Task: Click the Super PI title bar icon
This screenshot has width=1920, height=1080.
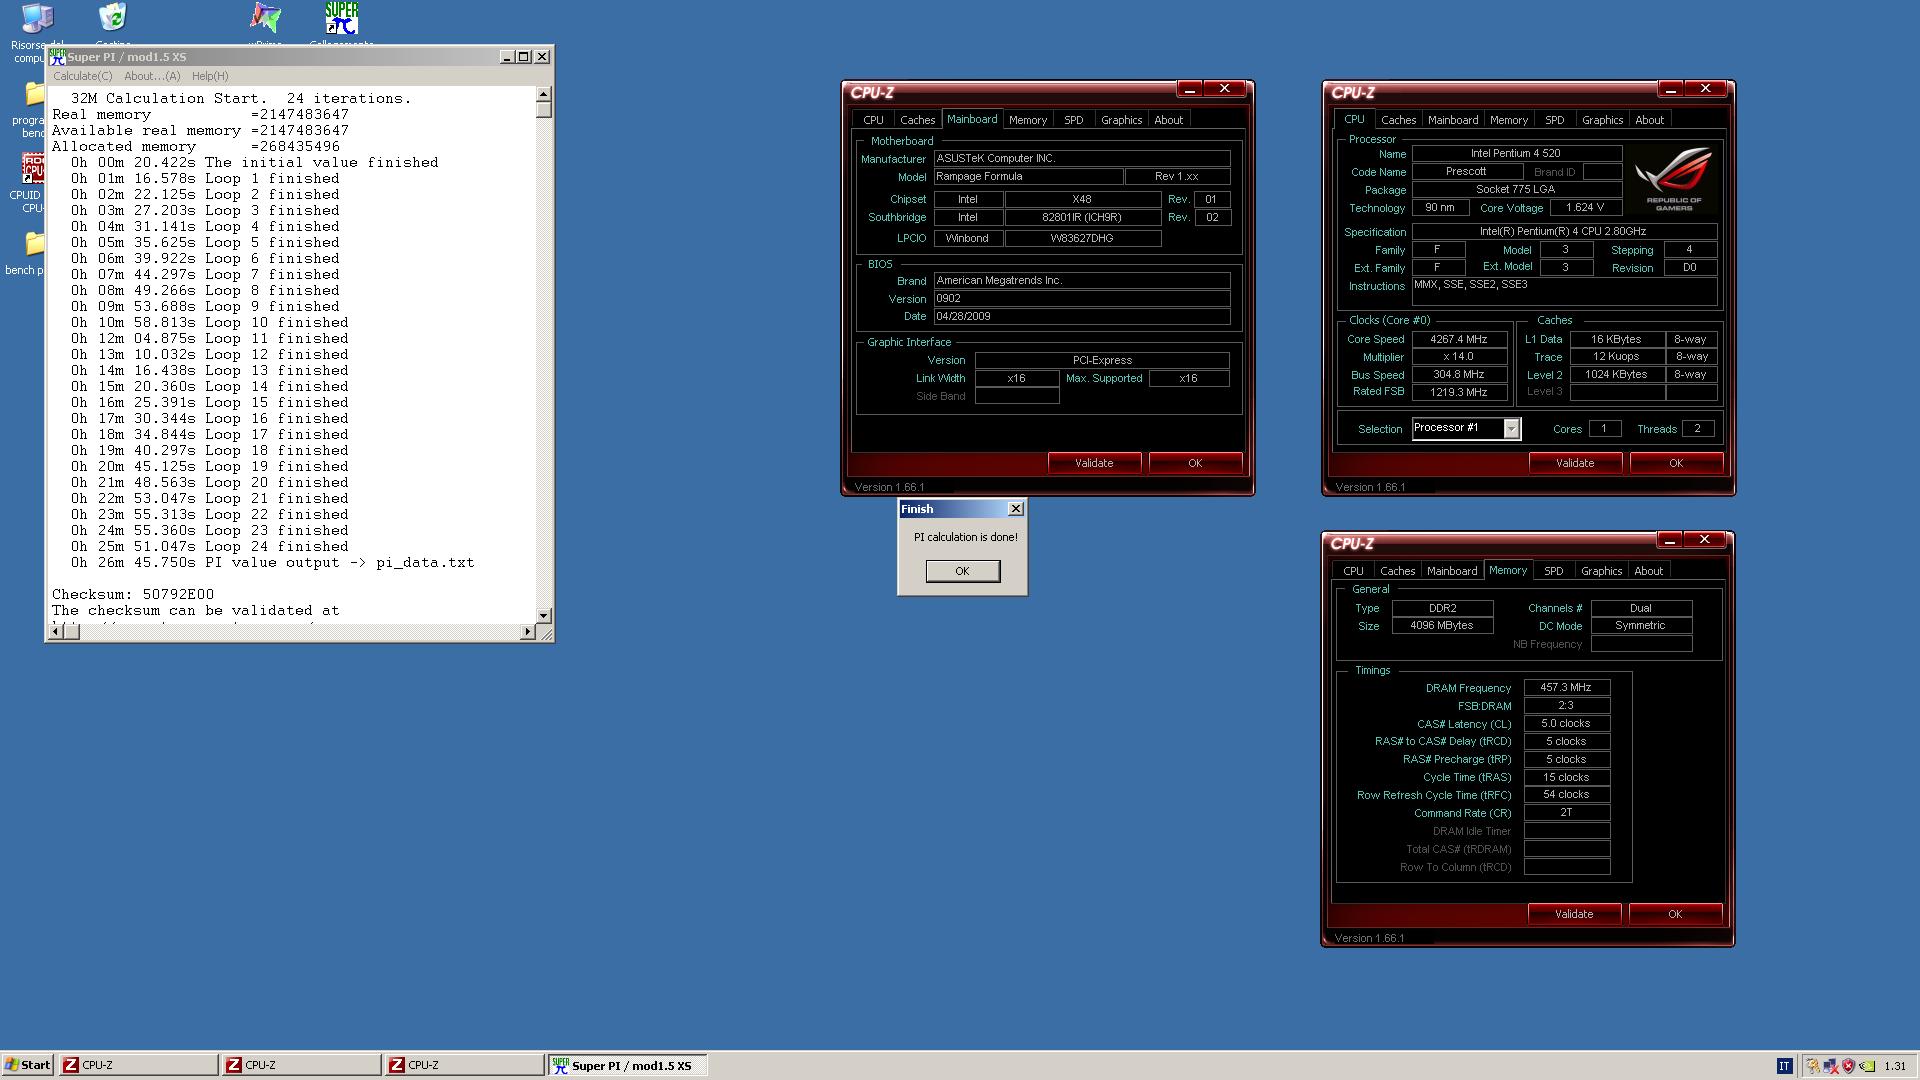Action: (58, 57)
